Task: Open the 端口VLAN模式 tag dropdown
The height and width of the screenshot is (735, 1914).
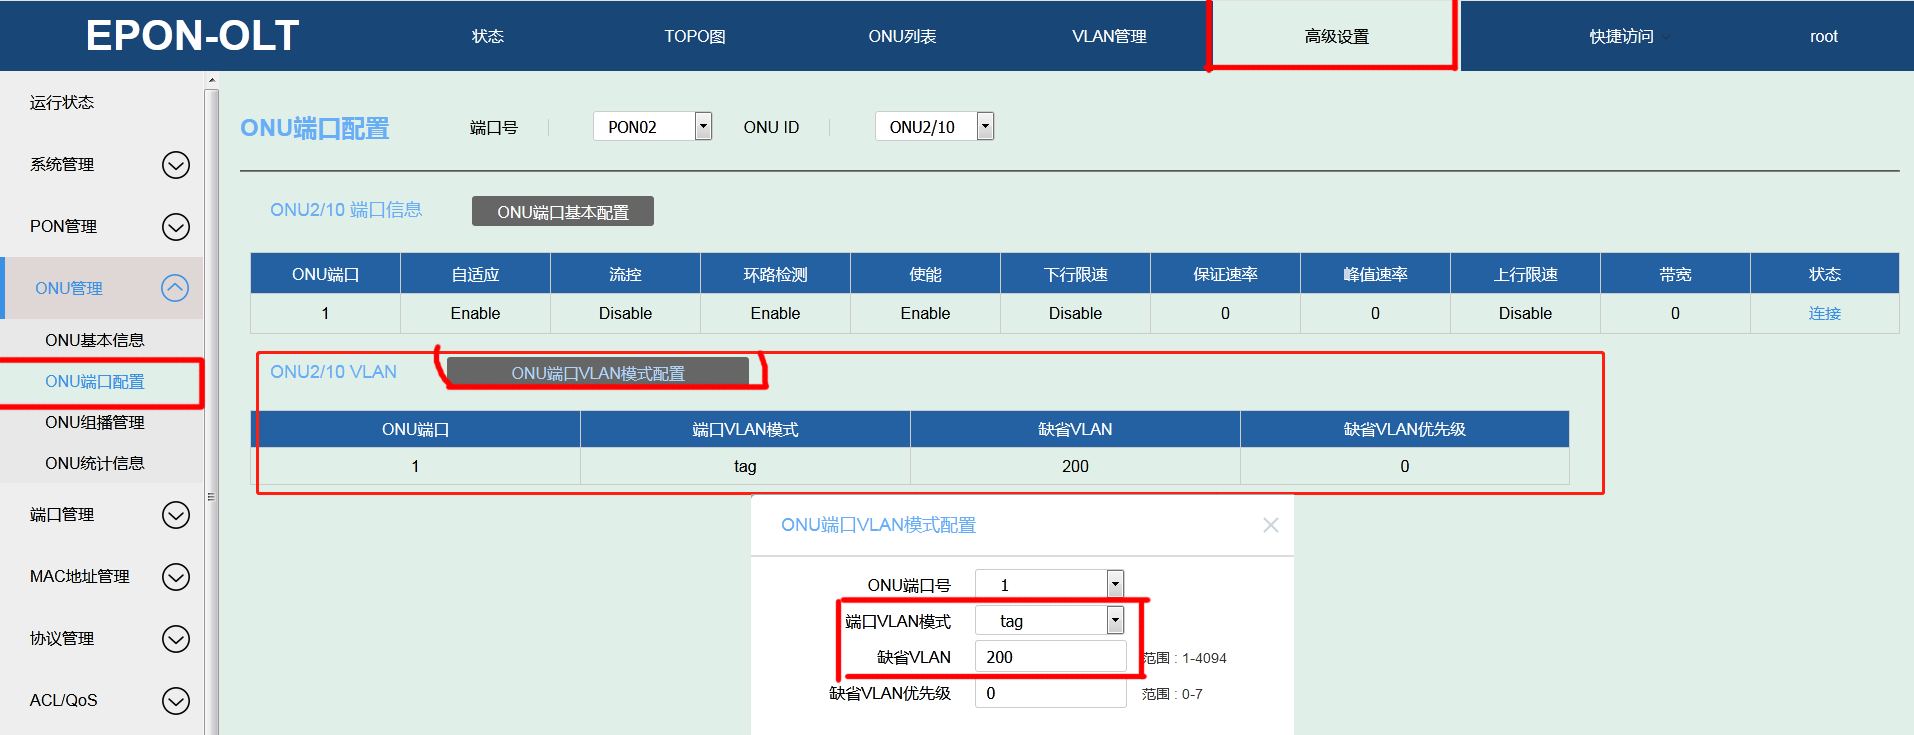Action: coord(1115,621)
